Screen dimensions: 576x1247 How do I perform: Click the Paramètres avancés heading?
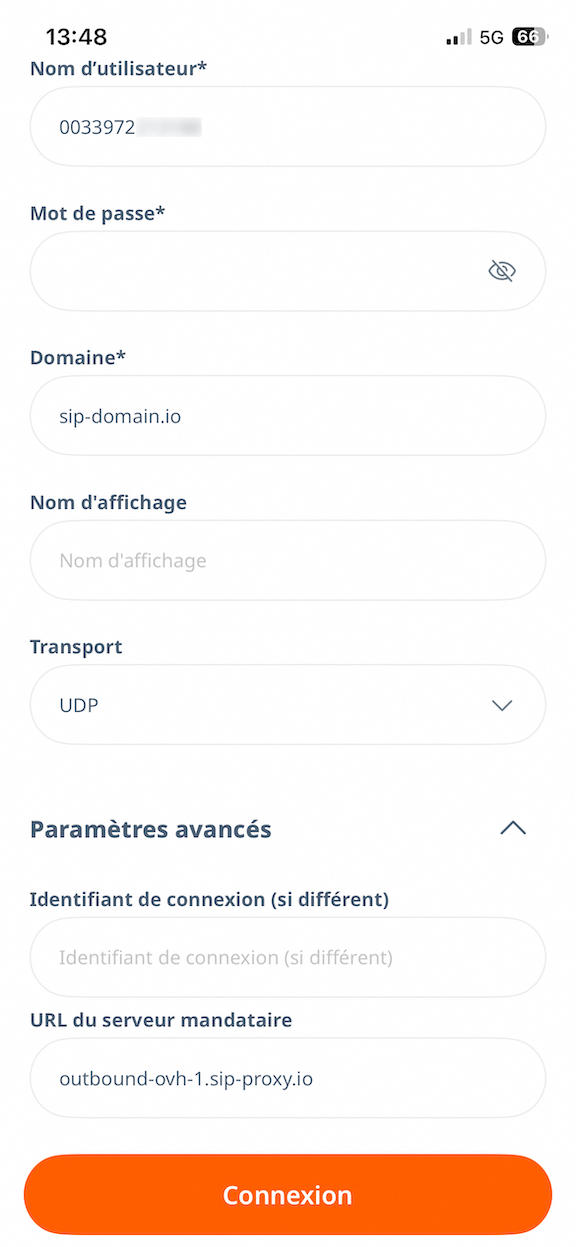[x=150, y=829]
